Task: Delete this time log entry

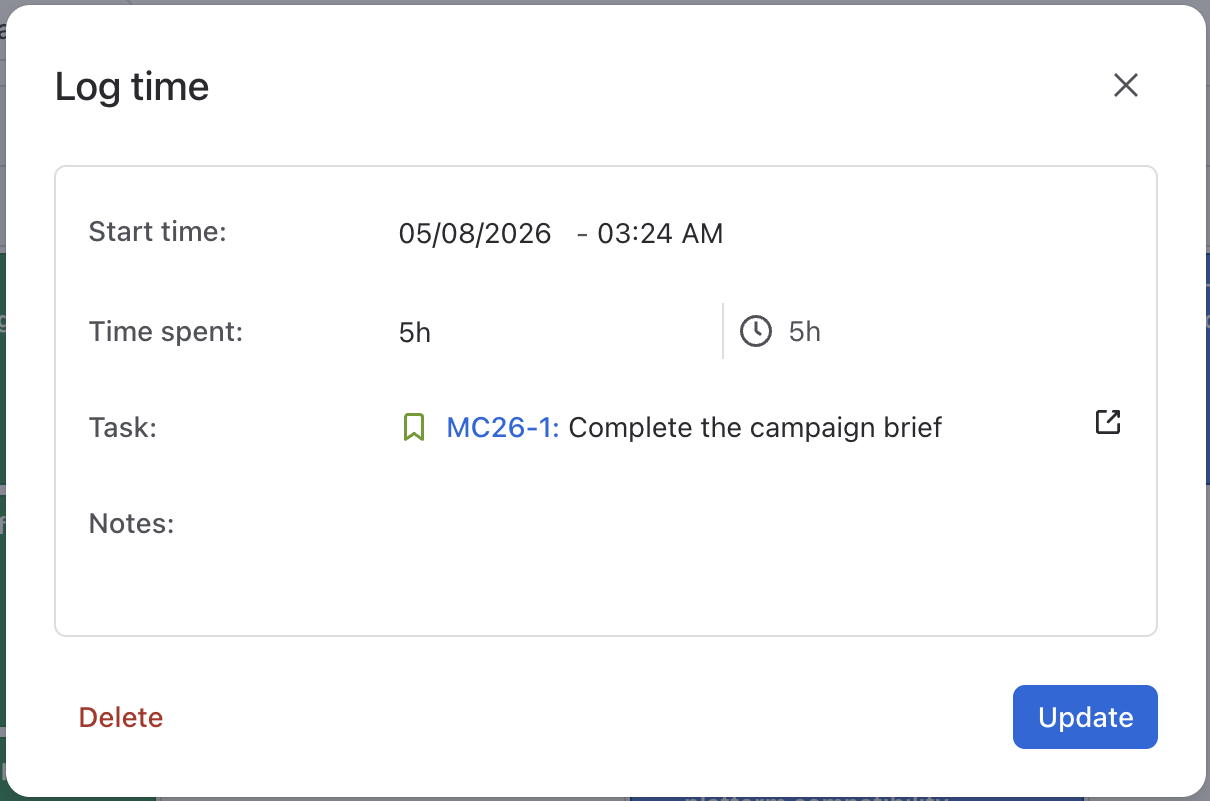Action: click(121, 718)
